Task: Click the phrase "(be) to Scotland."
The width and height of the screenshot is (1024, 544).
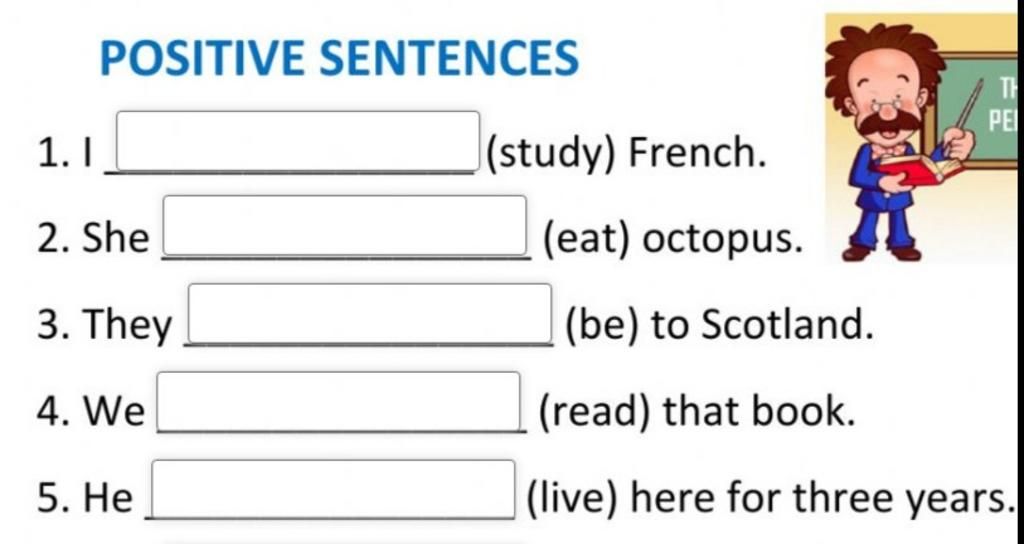Action: coord(718,324)
